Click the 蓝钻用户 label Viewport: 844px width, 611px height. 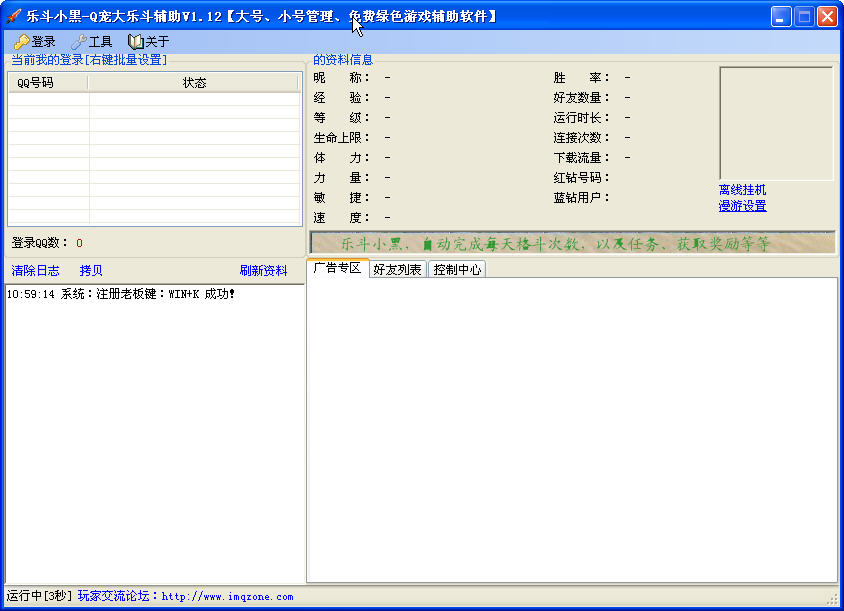pyautogui.click(x=581, y=198)
